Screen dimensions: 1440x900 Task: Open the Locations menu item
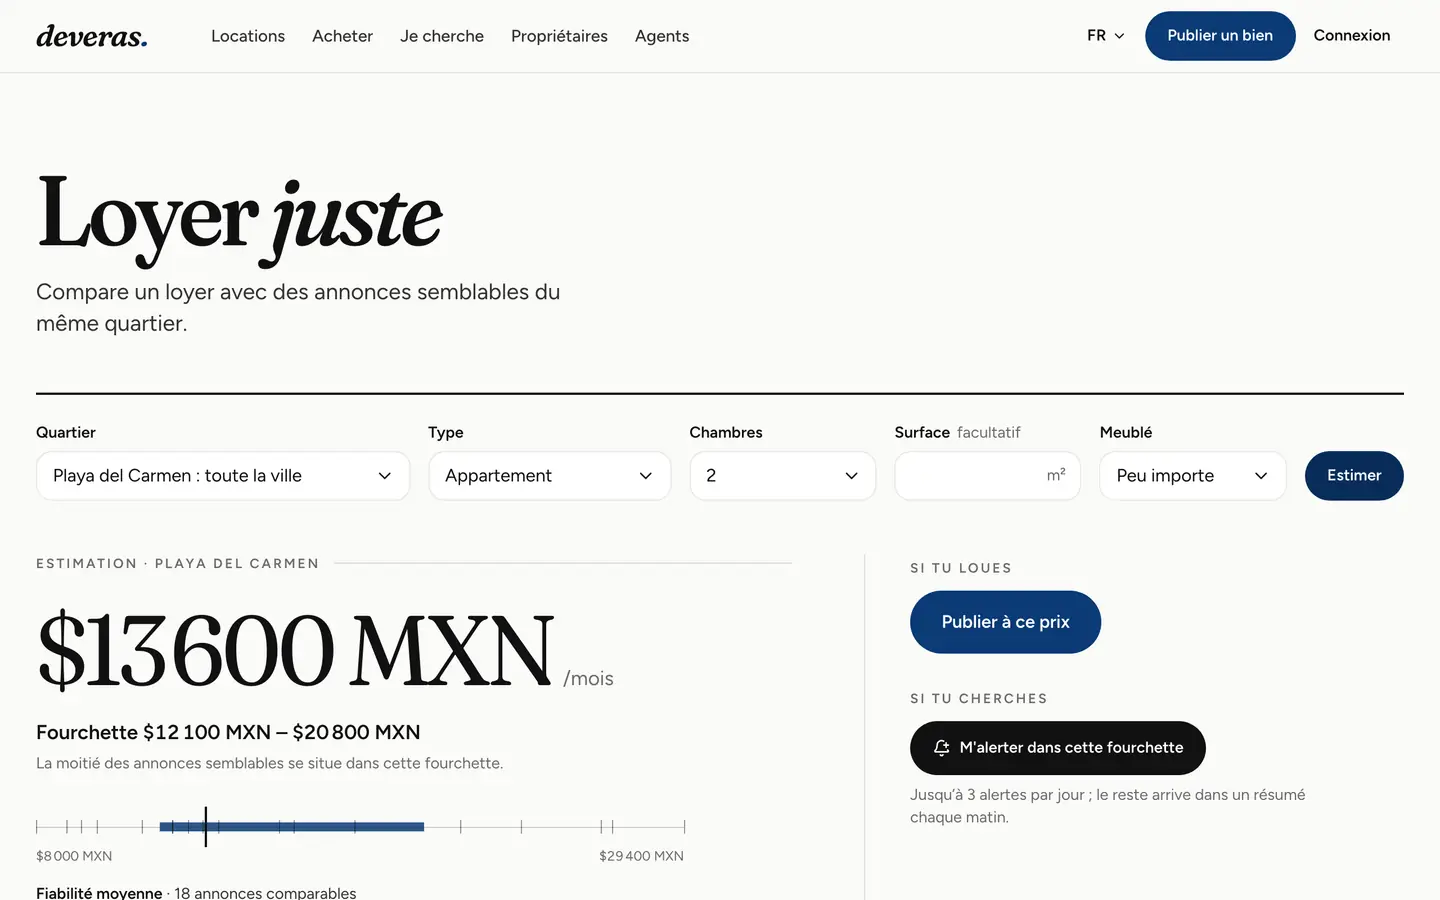click(248, 36)
